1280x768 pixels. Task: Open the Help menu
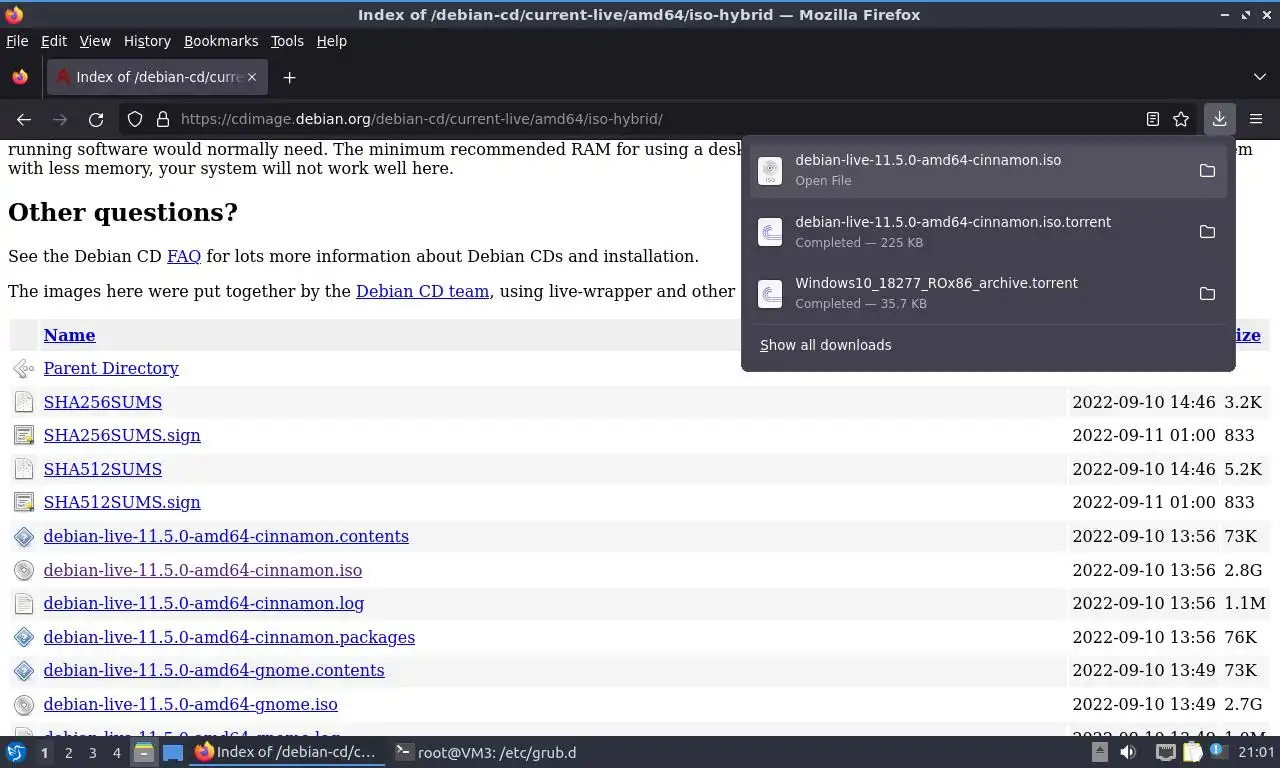pos(332,41)
